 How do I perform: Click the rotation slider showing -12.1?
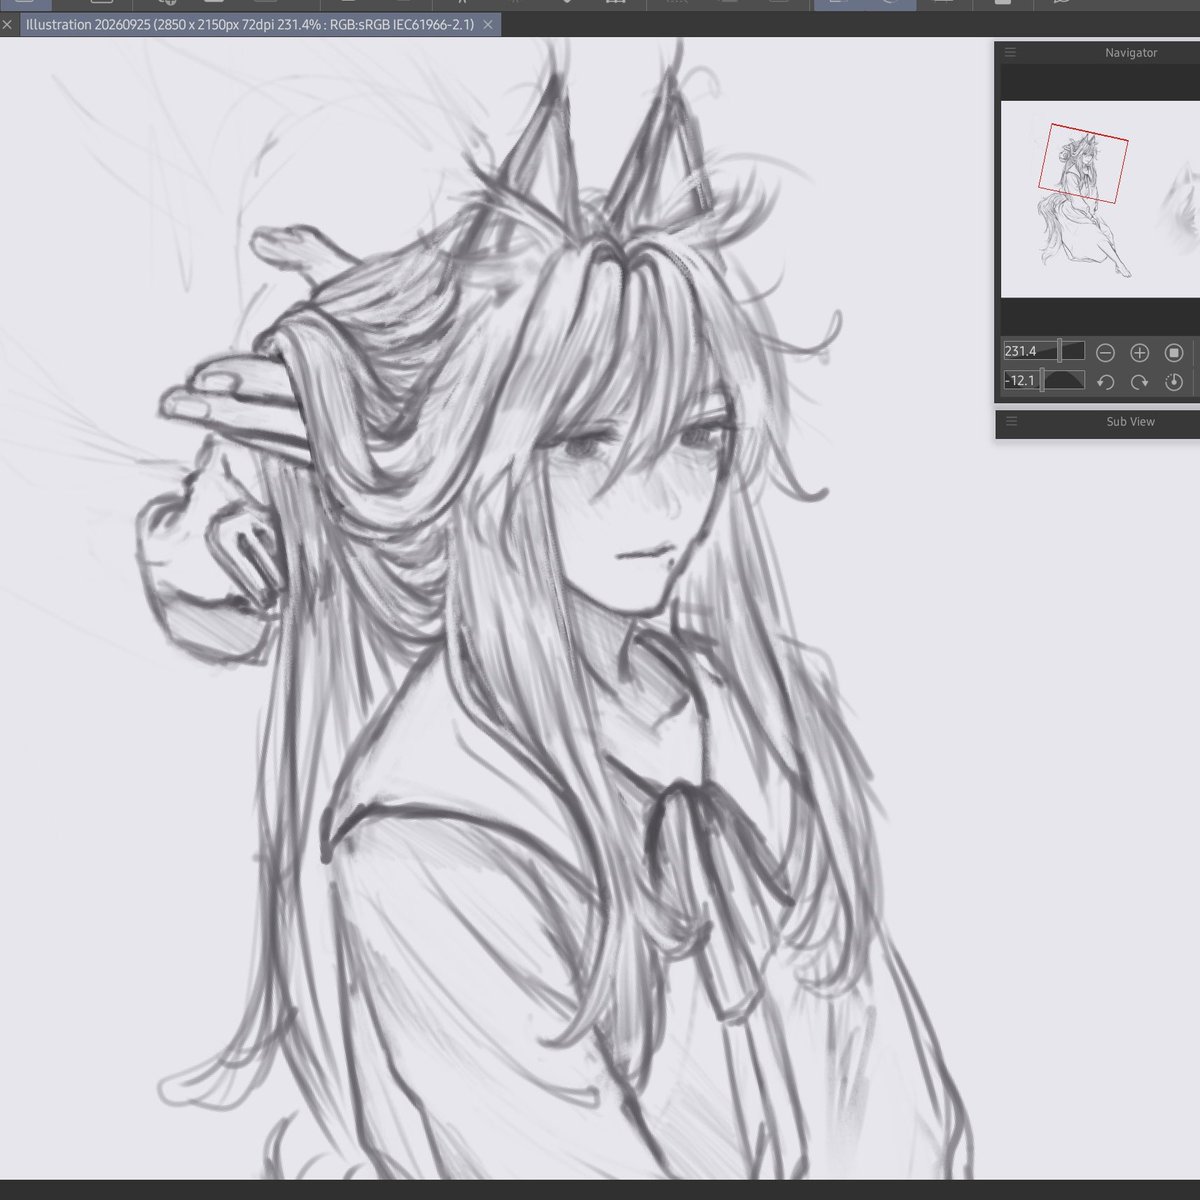(1044, 380)
